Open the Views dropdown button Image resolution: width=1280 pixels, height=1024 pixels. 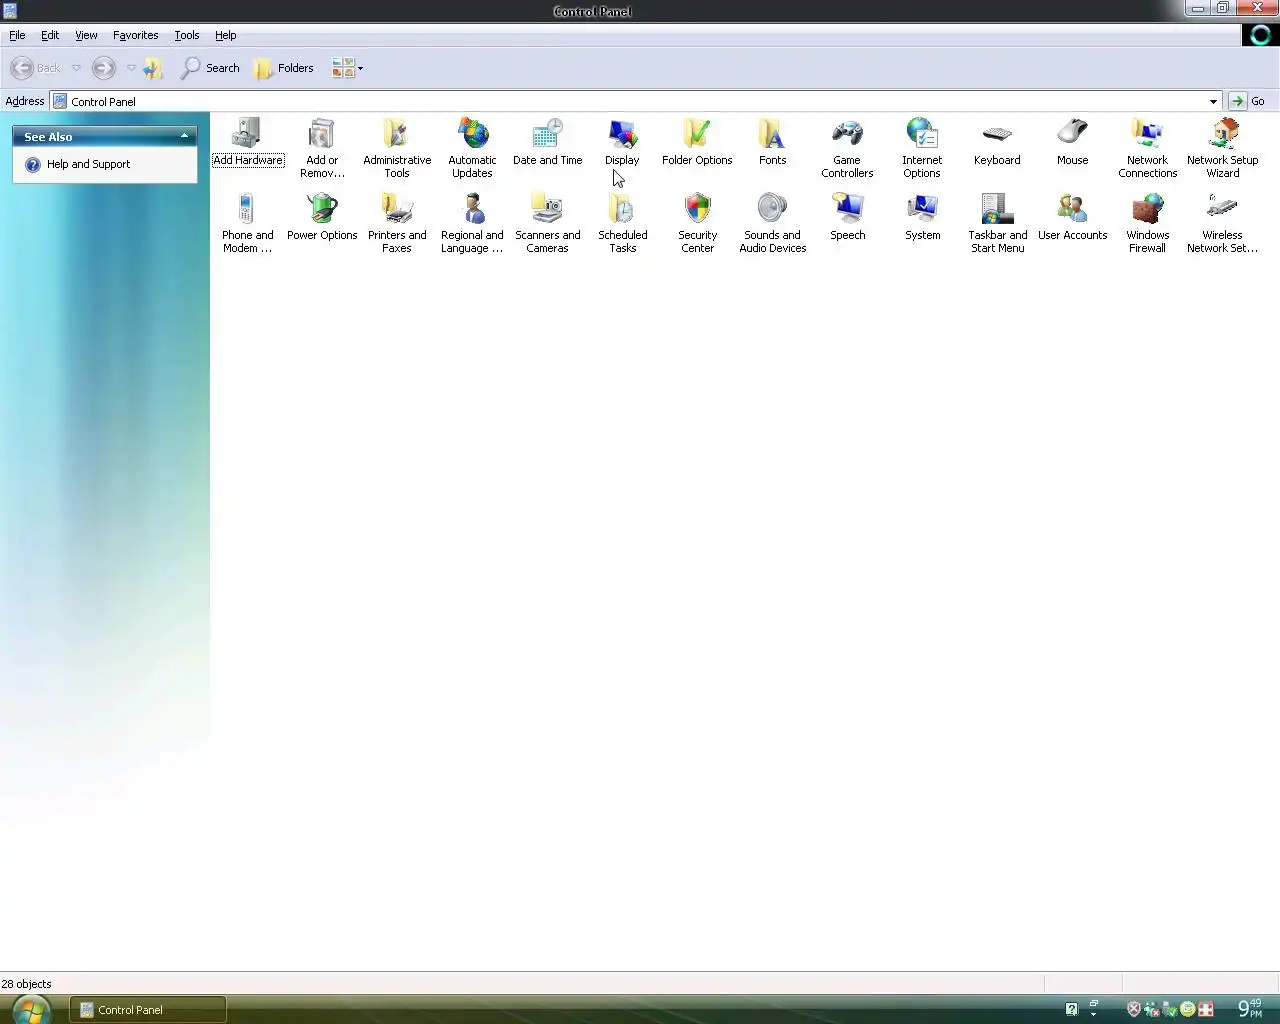tap(347, 68)
